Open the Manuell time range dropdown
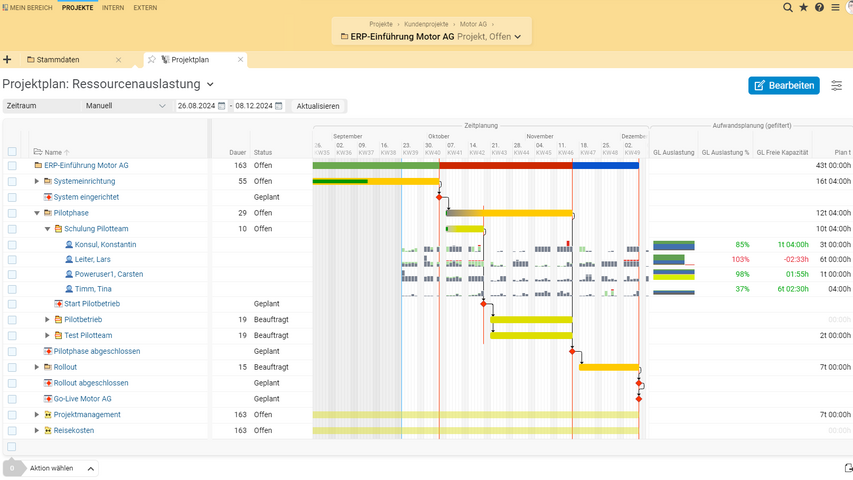The width and height of the screenshot is (853, 480). tap(126, 106)
